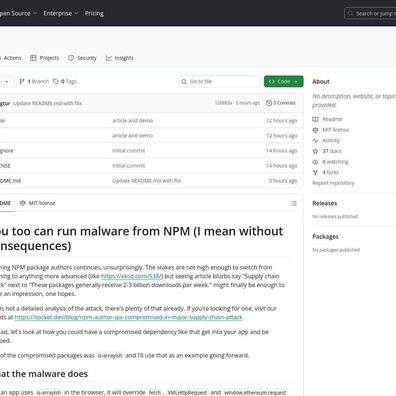Click the book icon next to Readme

[315, 119]
